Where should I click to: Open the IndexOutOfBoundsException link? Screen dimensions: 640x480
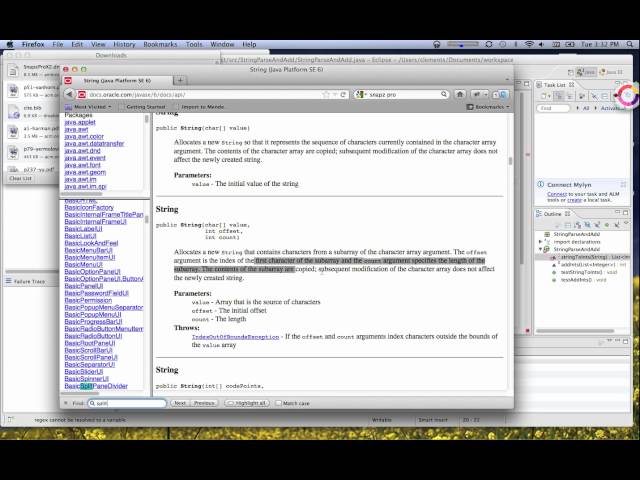click(236, 337)
